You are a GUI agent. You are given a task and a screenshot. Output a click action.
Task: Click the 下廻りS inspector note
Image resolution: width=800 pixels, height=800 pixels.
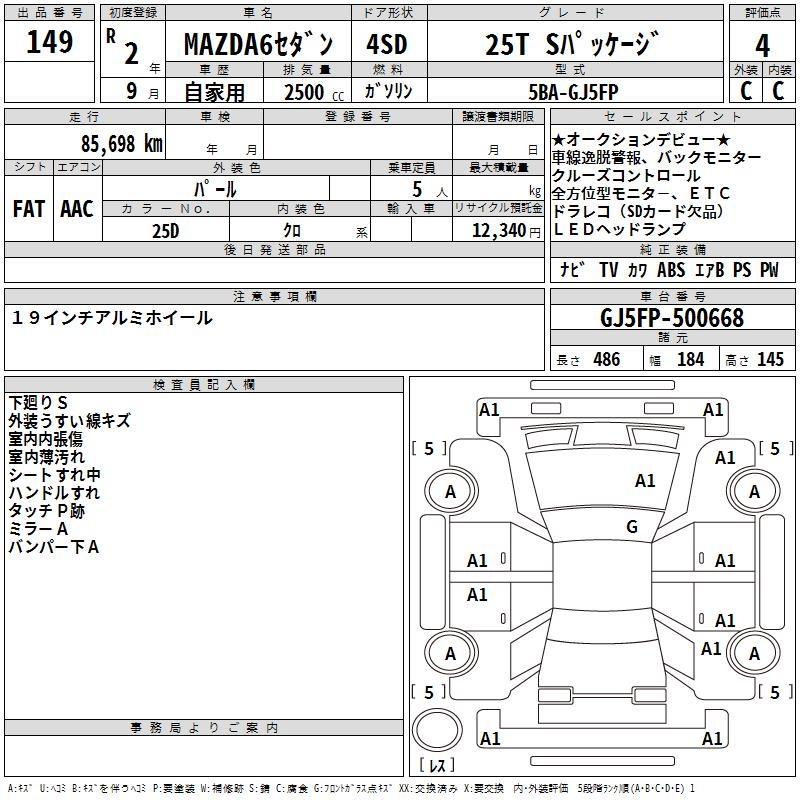38,403
